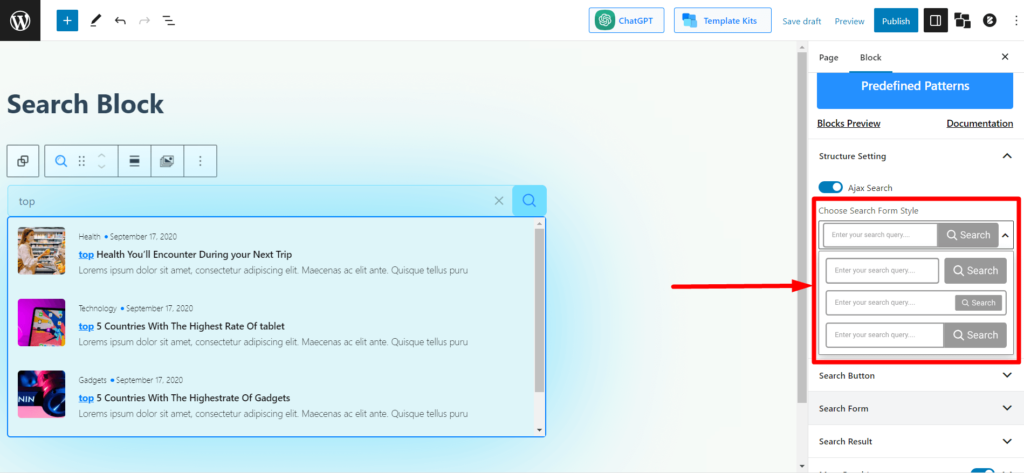Open Template Kits
Image resolution: width=1024 pixels, height=473 pixels.
(x=722, y=20)
